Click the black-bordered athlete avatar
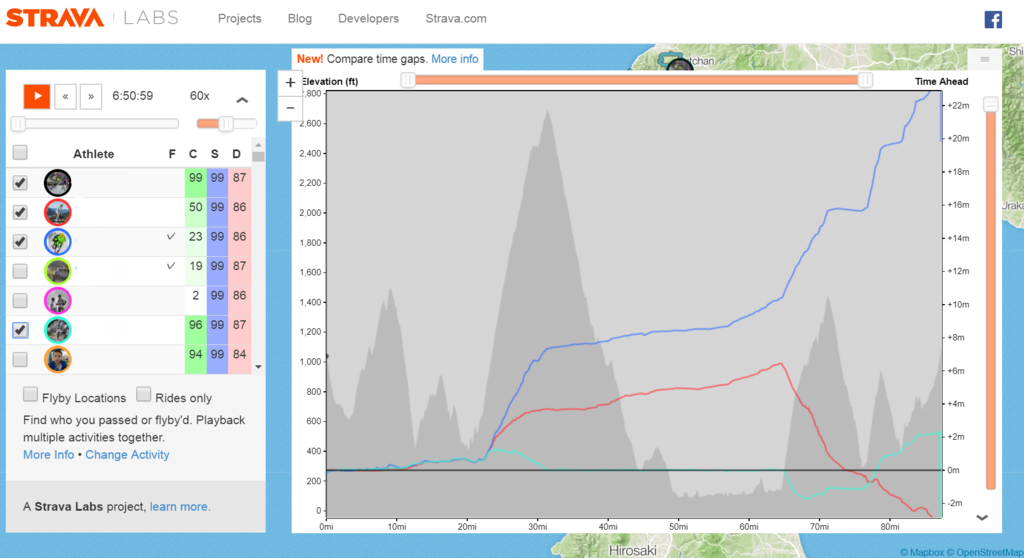Viewport: 1024px width, 558px height. (x=57, y=183)
